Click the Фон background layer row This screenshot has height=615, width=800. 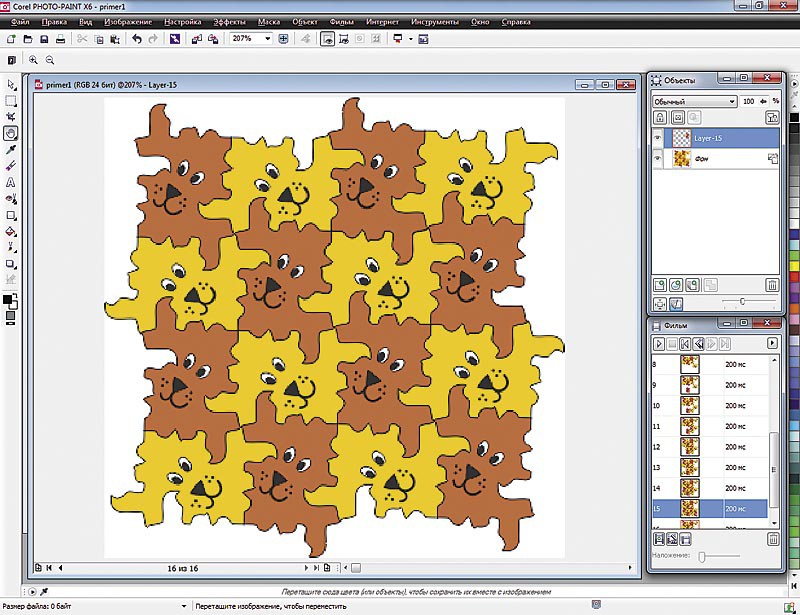point(716,159)
